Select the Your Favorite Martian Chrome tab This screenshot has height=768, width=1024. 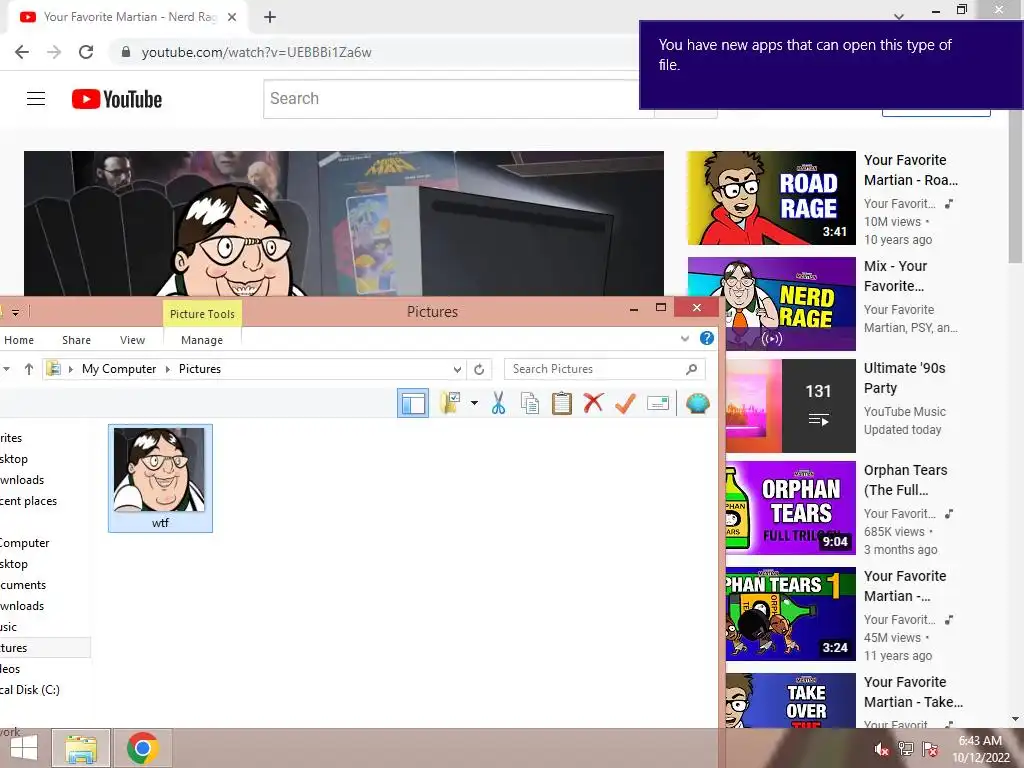coord(129,17)
